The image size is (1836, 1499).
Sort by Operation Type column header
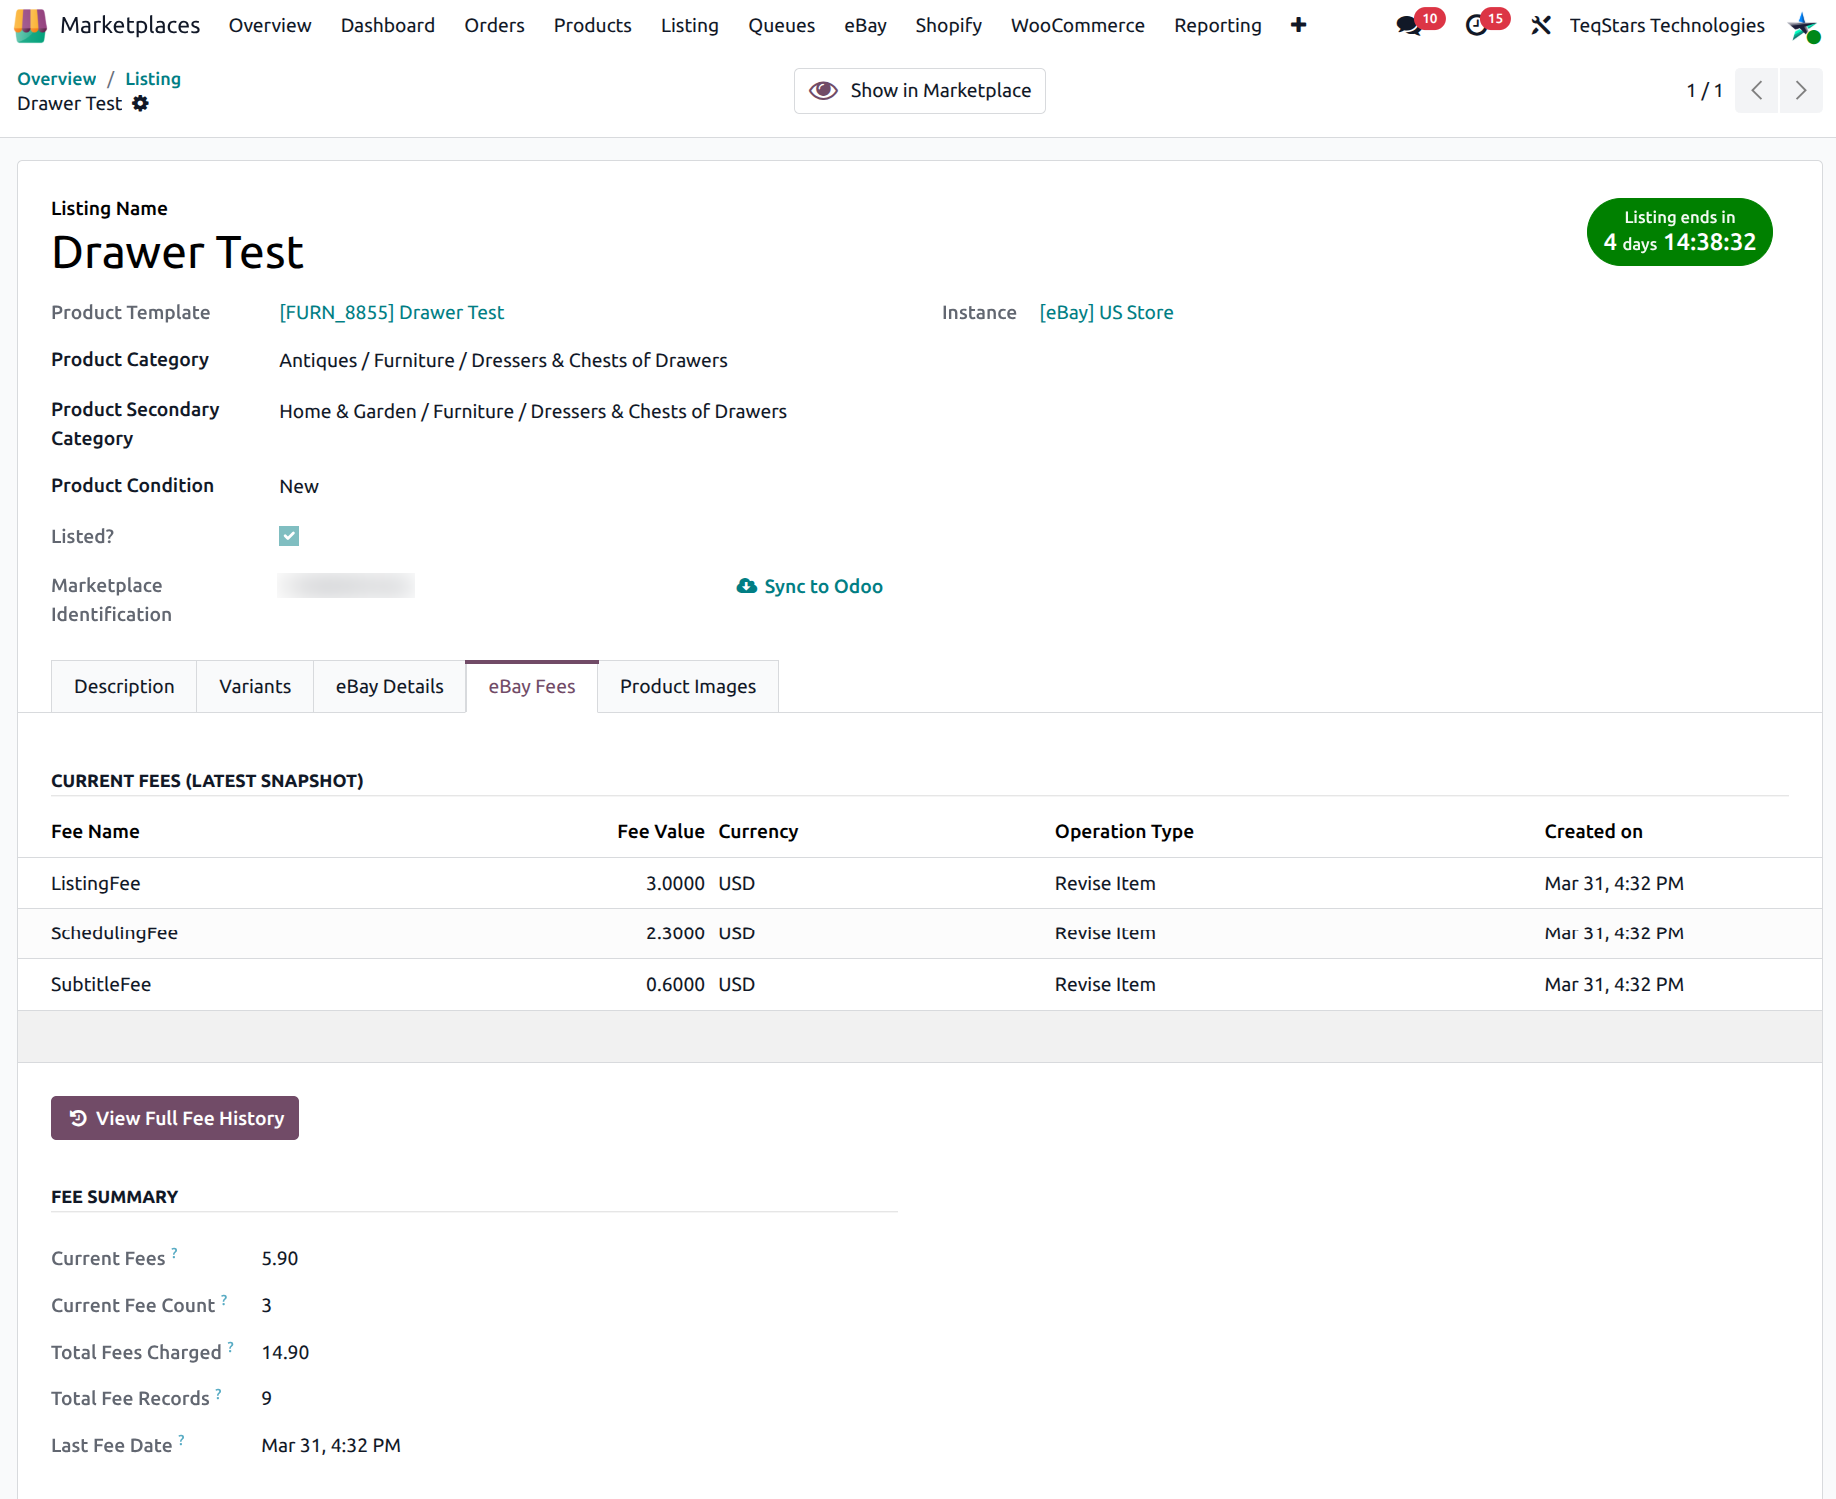coord(1124,831)
